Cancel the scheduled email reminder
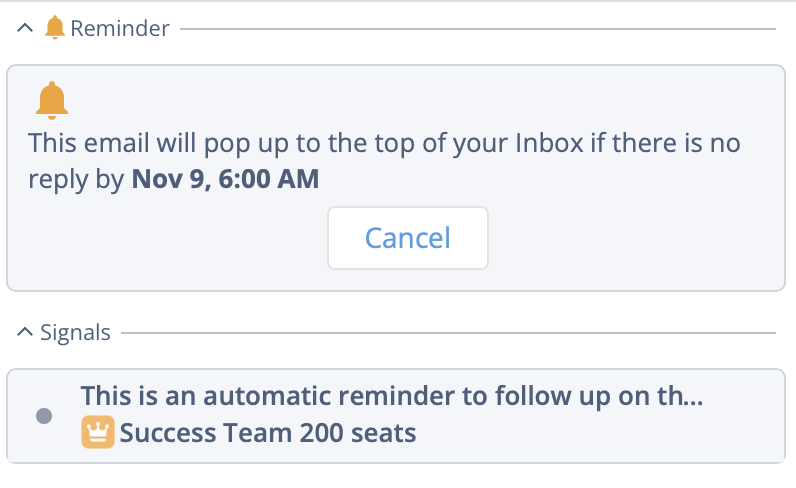 (408, 238)
